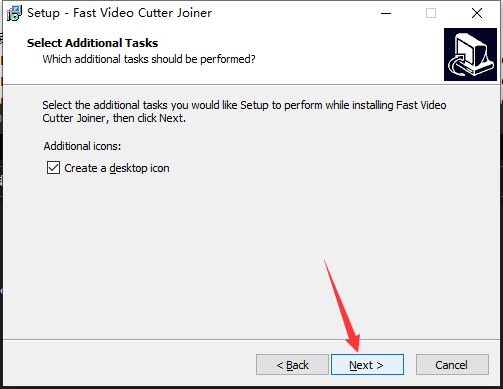
Task: Click the "Select Additional Tasks" heading
Action: click(x=92, y=43)
